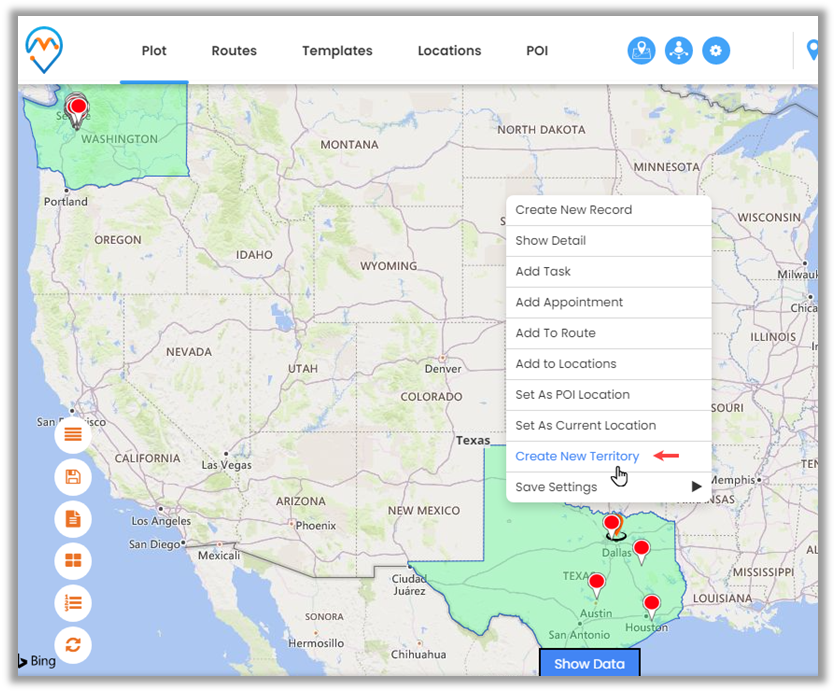
Task: Open settings via the blue gear icon
Action: click(715, 51)
